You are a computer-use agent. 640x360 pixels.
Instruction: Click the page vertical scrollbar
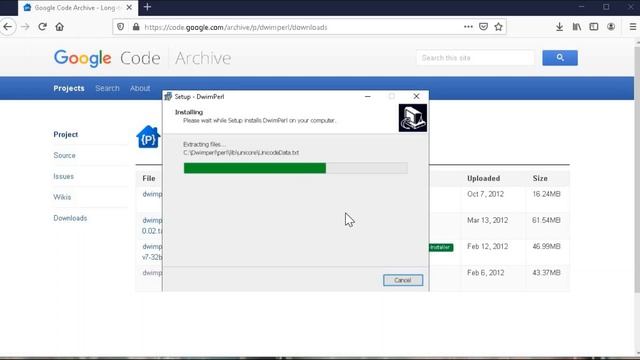click(637, 169)
